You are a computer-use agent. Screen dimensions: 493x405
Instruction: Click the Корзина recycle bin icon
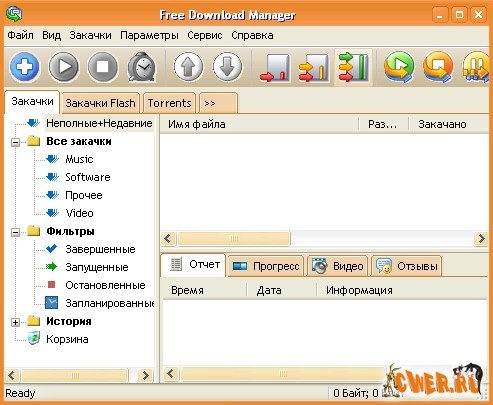(x=34, y=338)
